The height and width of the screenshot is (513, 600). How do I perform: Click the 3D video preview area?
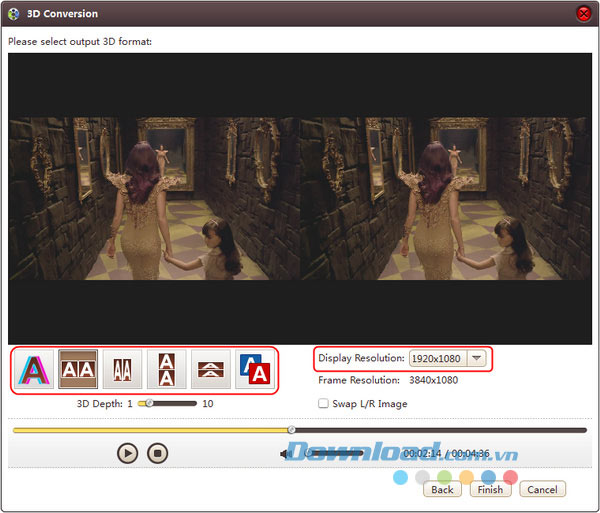[300, 199]
